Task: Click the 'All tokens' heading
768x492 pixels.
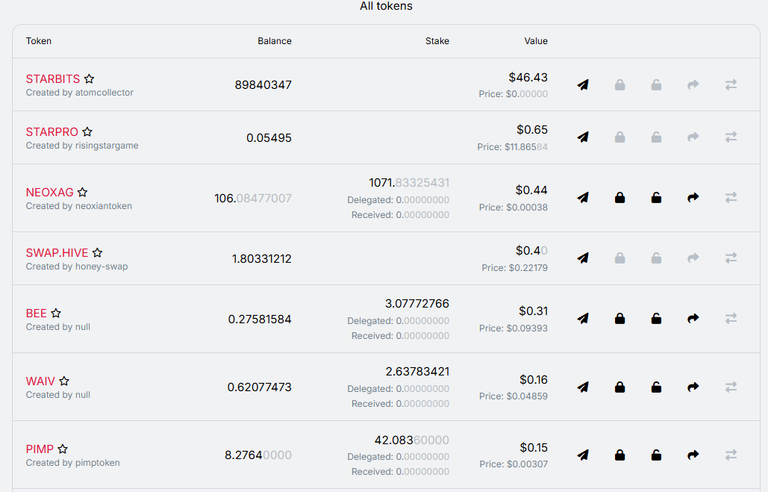Action: [386, 6]
